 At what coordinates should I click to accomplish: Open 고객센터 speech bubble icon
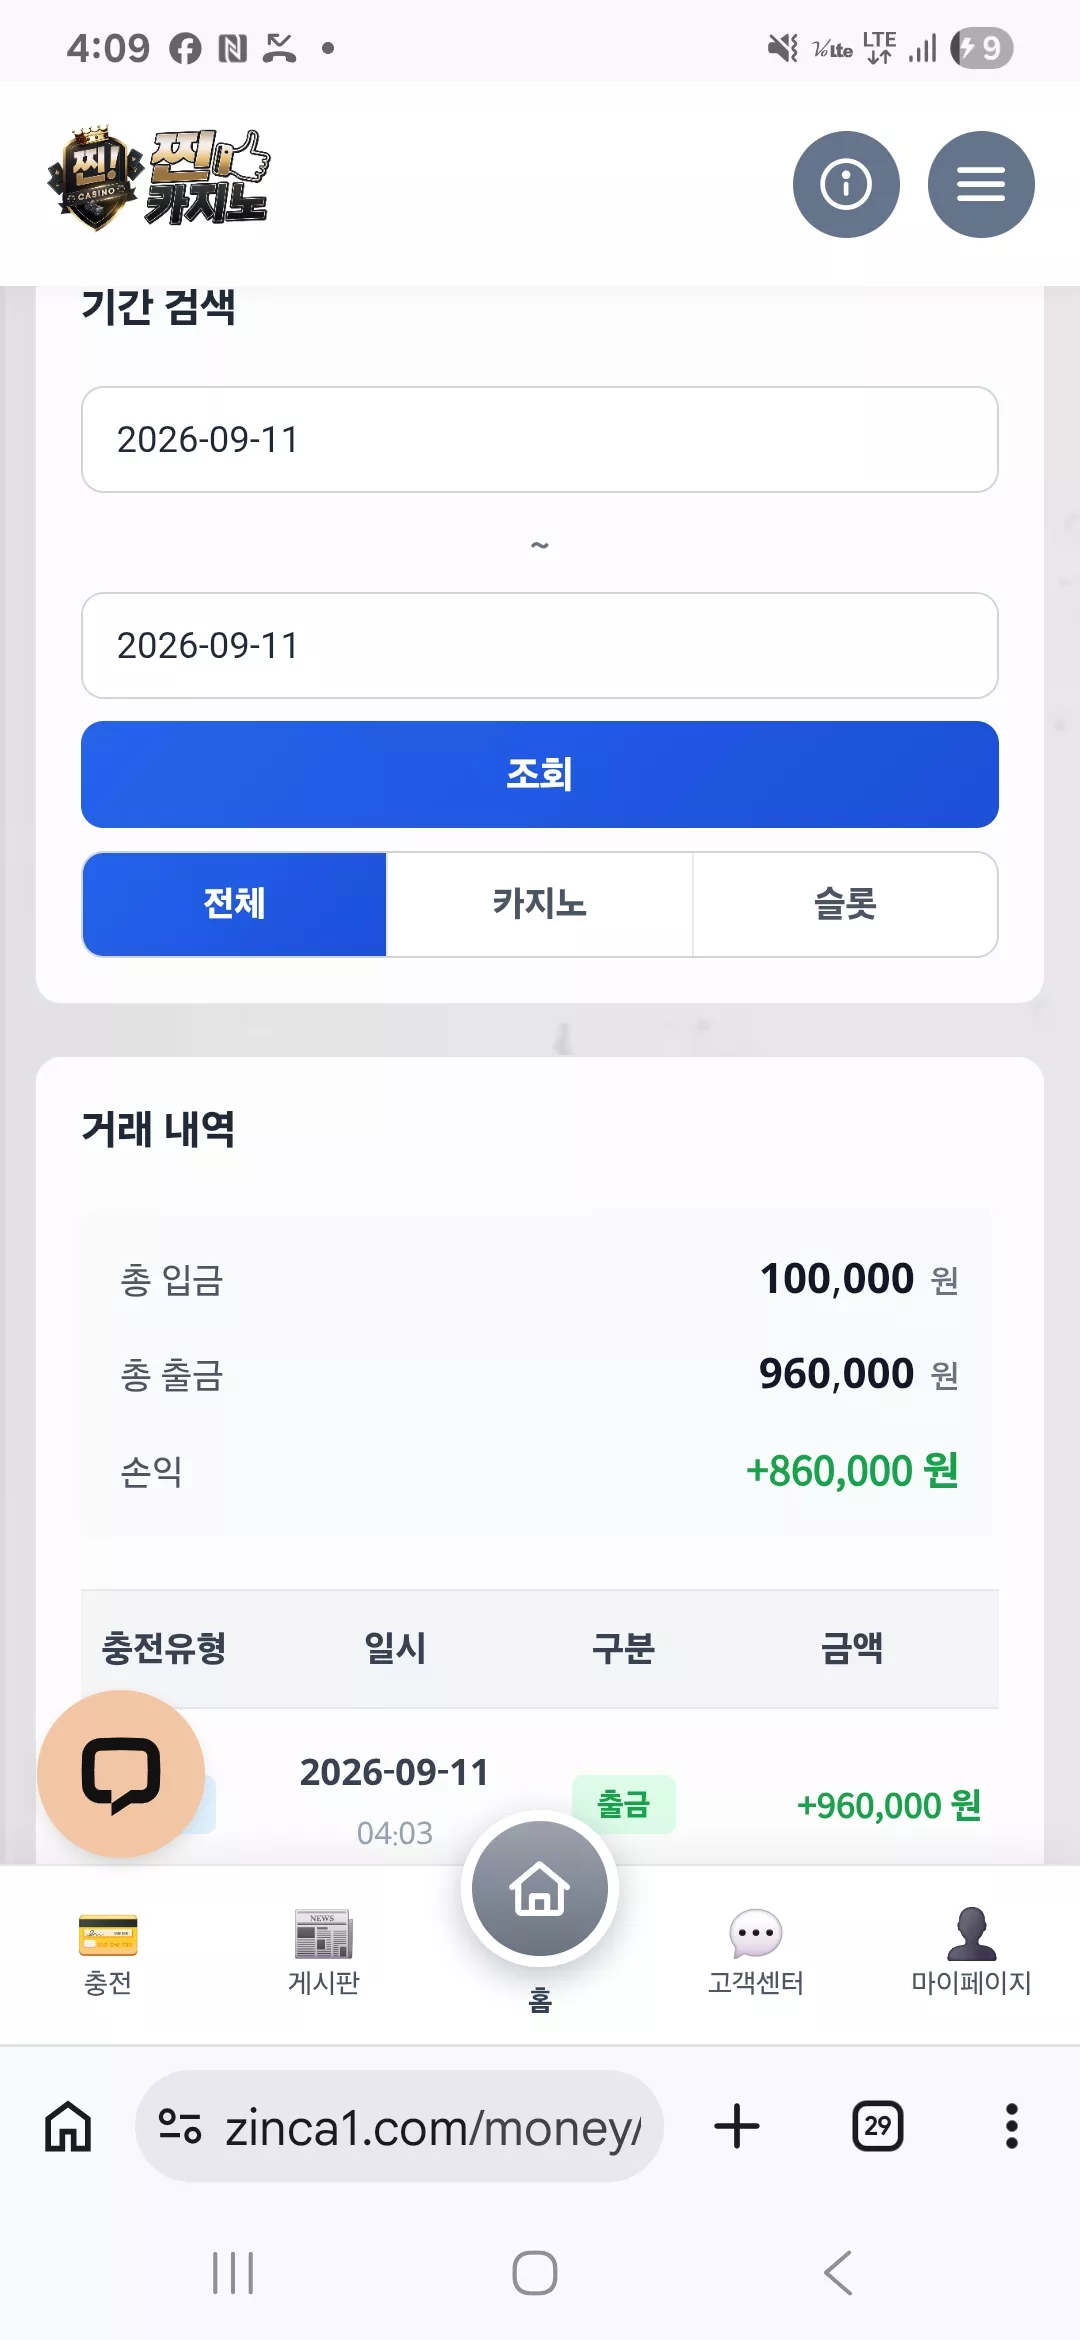pyautogui.click(x=756, y=1934)
